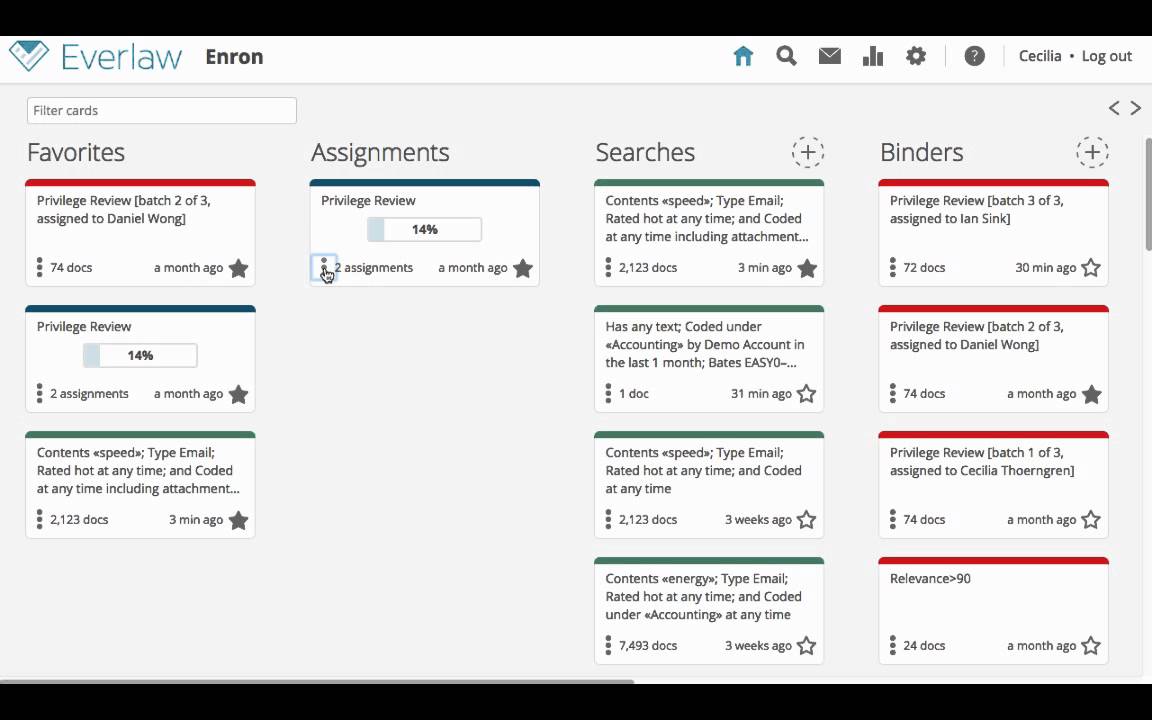Open binder Privilege Review batch 3 of 3

(976, 209)
